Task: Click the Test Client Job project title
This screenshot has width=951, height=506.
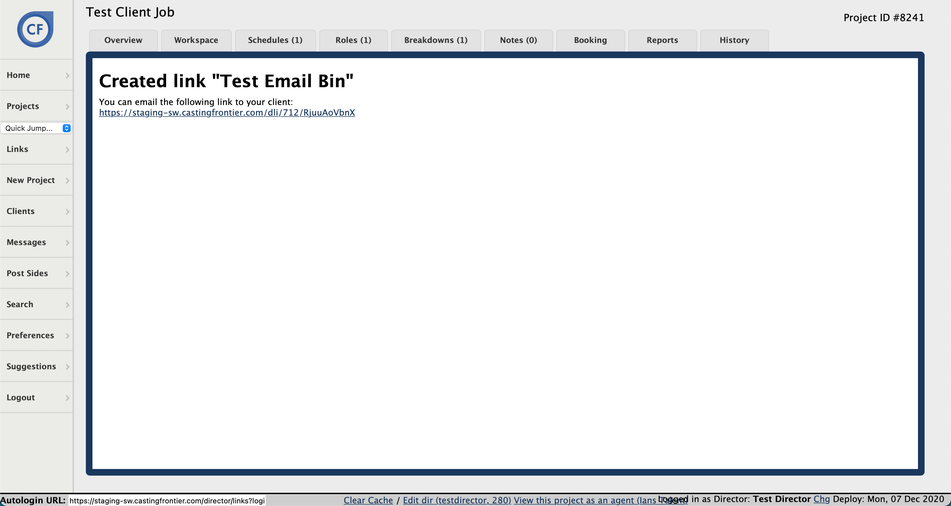Action: (130, 12)
